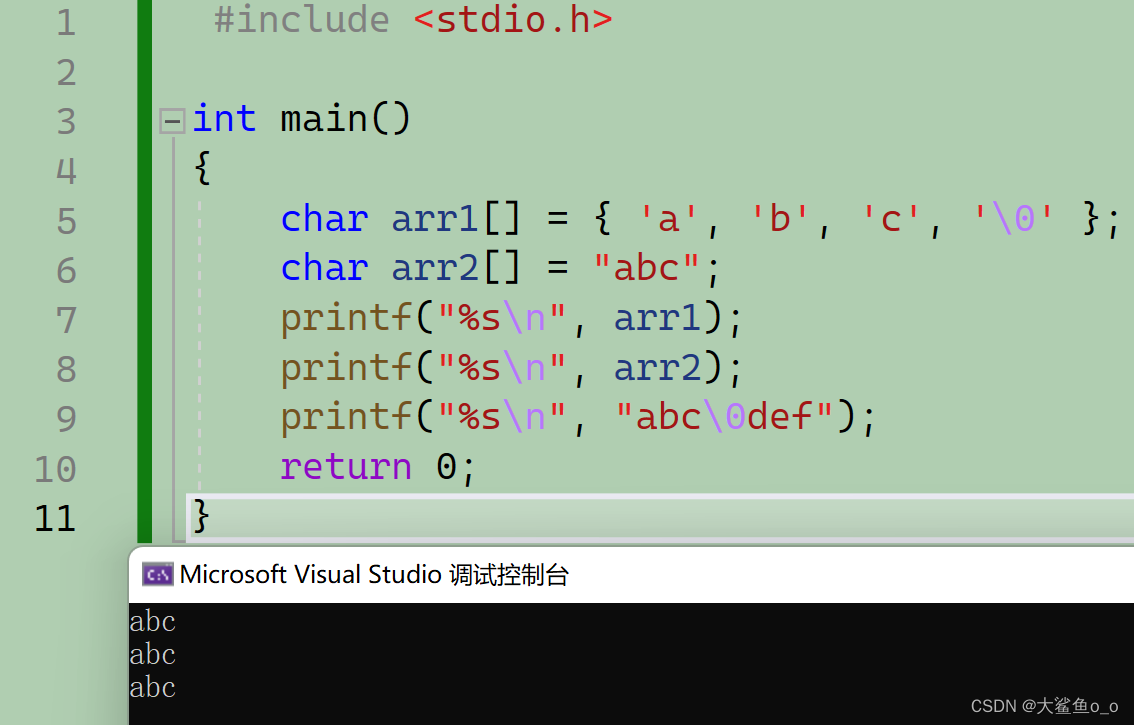Click line number 11 in the gutter
Image resolution: width=1134 pixels, height=725 pixels.
[x=55, y=519]
